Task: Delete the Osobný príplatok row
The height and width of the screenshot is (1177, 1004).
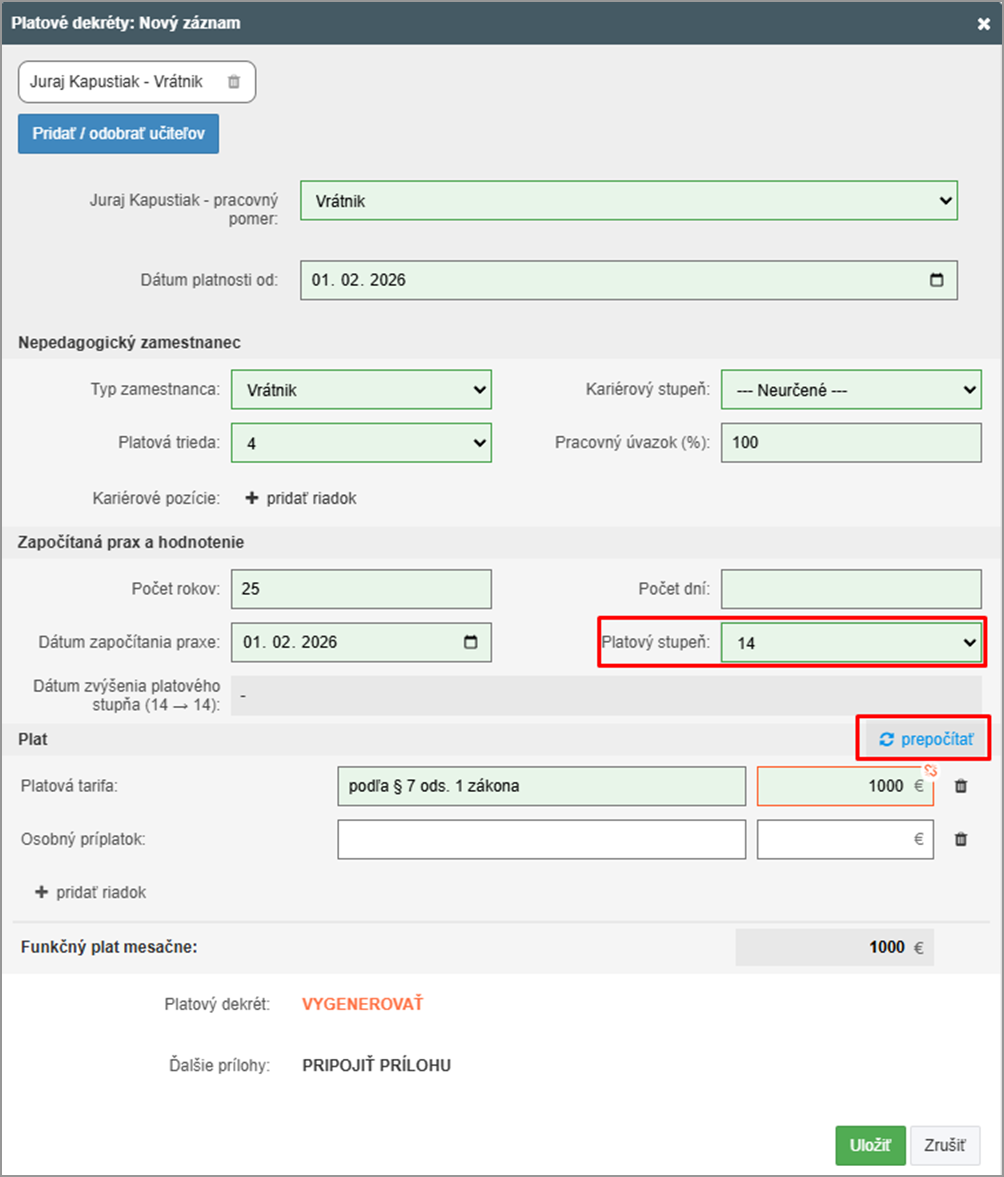Action: (x=960, y=840)
